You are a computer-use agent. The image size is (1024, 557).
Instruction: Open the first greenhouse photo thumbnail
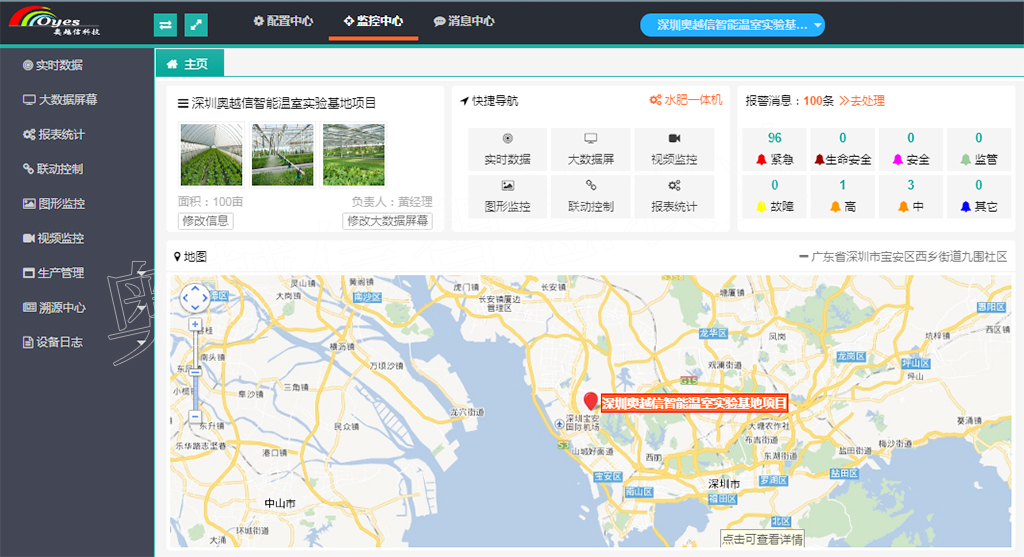[x=210, y=155]
